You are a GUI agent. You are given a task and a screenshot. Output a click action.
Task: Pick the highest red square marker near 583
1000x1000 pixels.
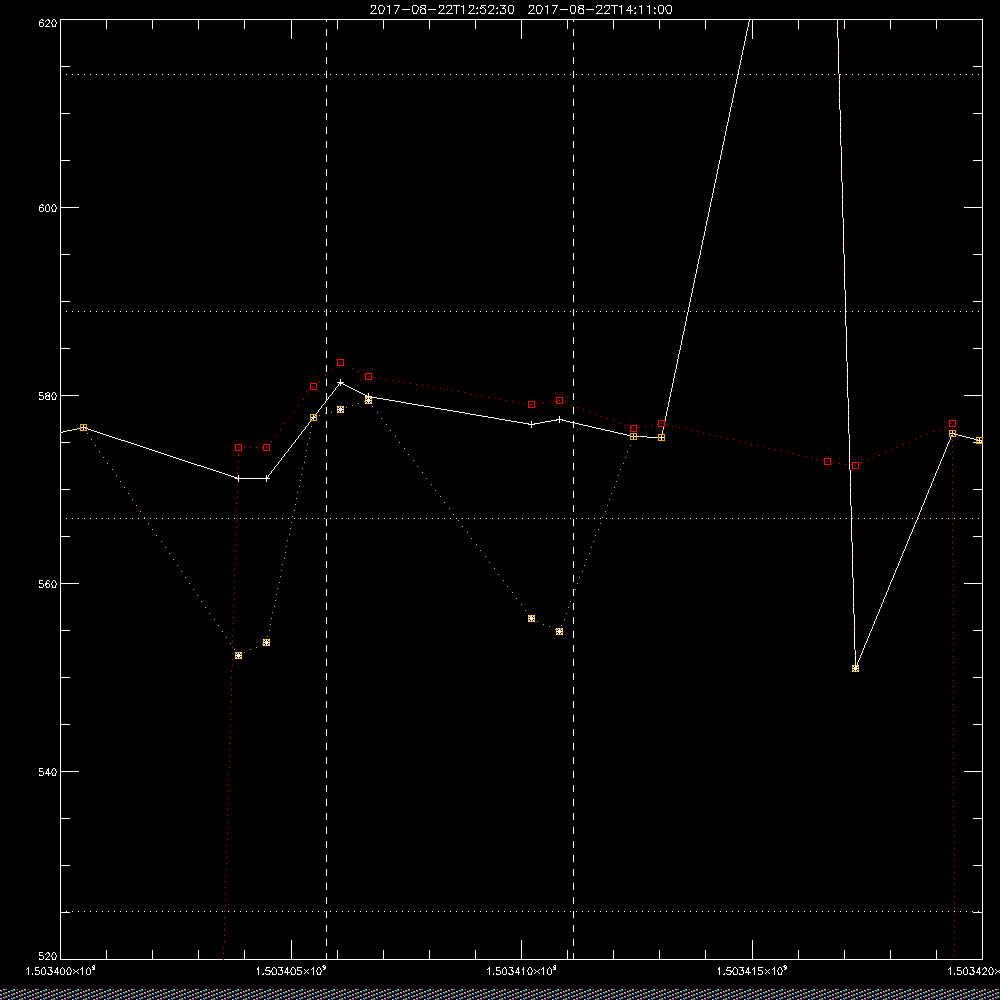pyautogui.click(x=341, y=362)
